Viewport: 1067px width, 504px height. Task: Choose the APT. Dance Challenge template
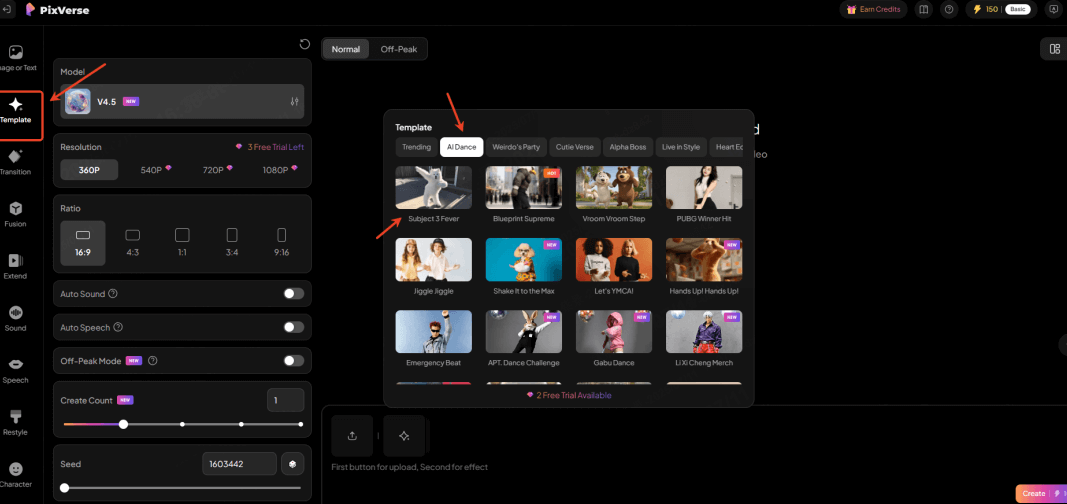[524, 339]
